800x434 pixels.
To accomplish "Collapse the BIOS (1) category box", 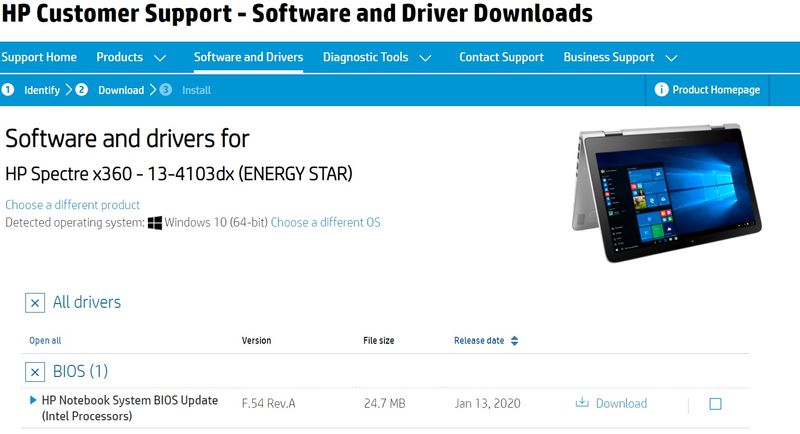I will (x=35, y=372).
